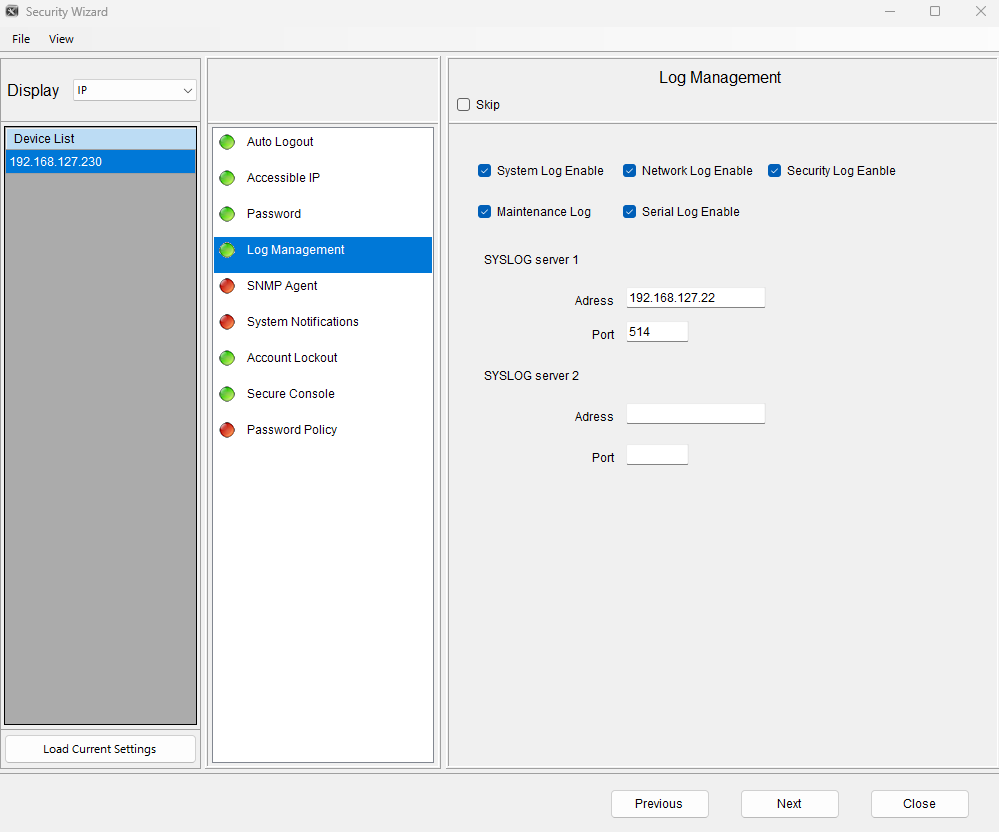999x832 pixels.
Task: Click the red status icon beside SNMP Agent
Action: coord(227,286)
